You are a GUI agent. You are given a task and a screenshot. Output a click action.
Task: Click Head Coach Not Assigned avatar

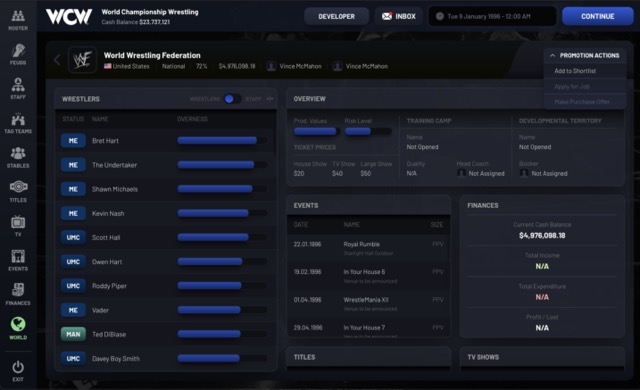pos(462,173)
